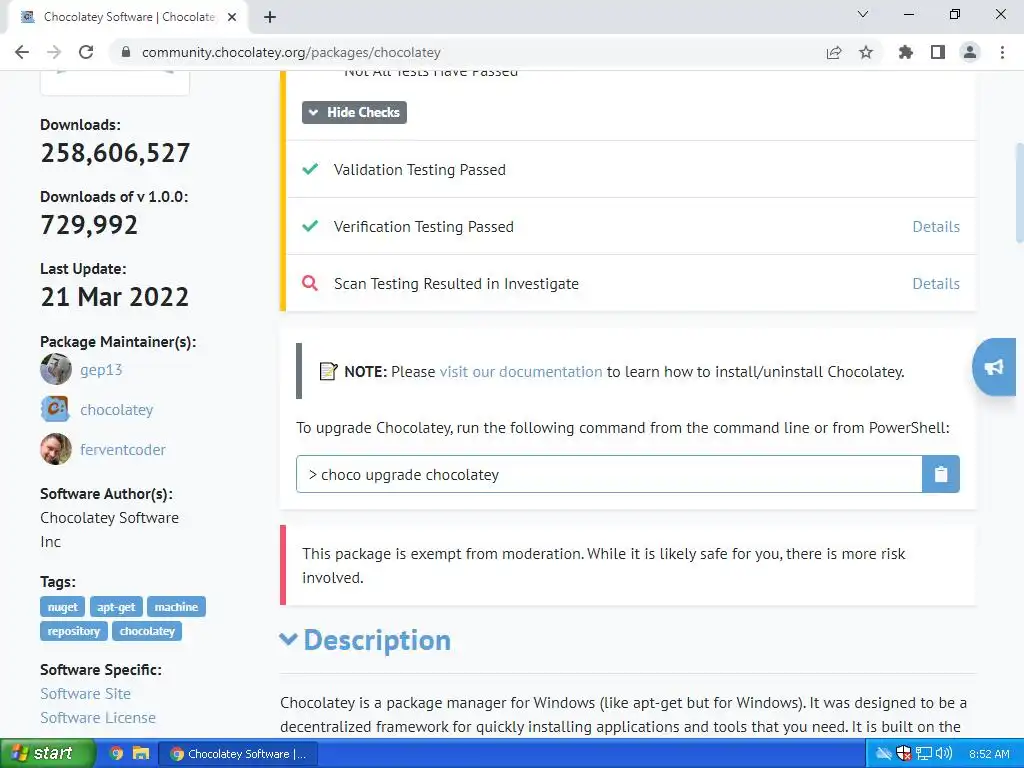Image resolution: width=1024 pixels, height=768 pixels.
Task: Bookmark this page with the star icon
Action: [866, 52]
